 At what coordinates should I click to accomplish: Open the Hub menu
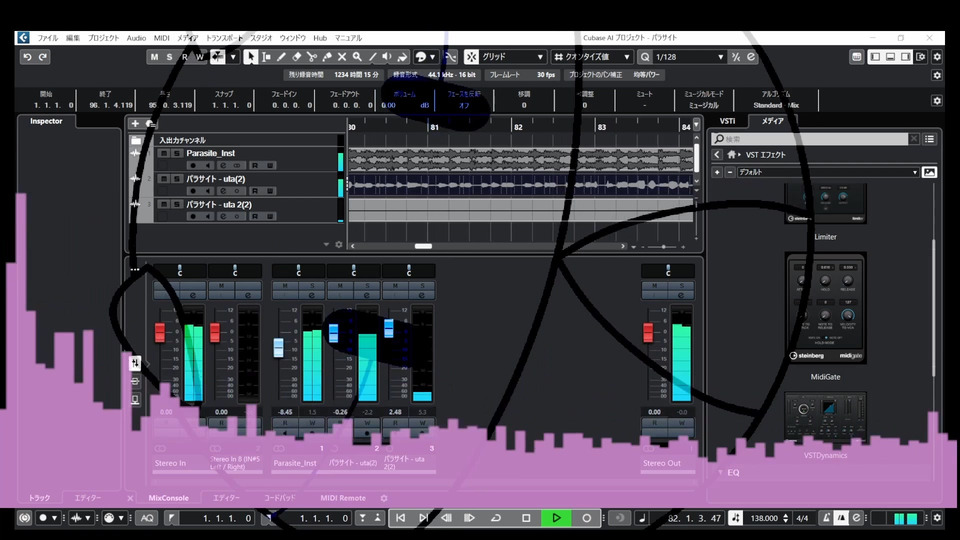coord(320,38)
